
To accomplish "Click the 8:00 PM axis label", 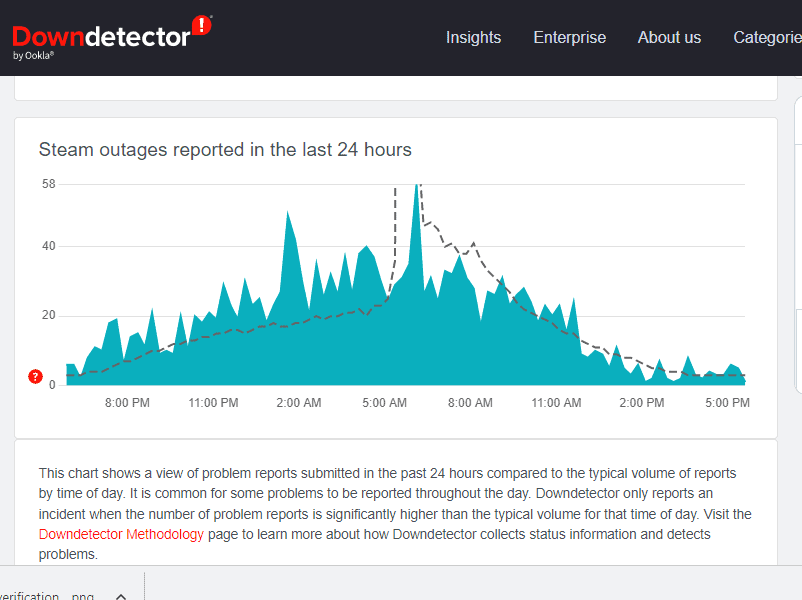I will [x=127, y=403].
